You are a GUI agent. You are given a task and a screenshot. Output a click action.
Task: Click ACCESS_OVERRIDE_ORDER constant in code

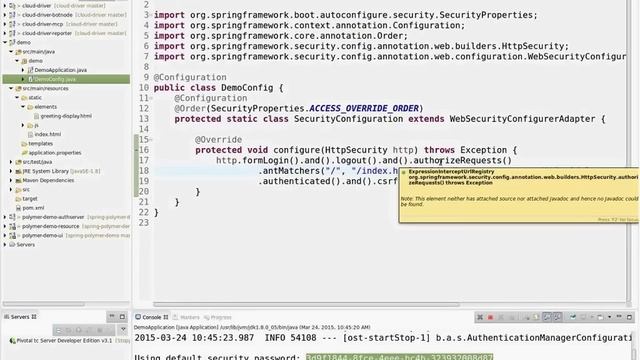364,109
